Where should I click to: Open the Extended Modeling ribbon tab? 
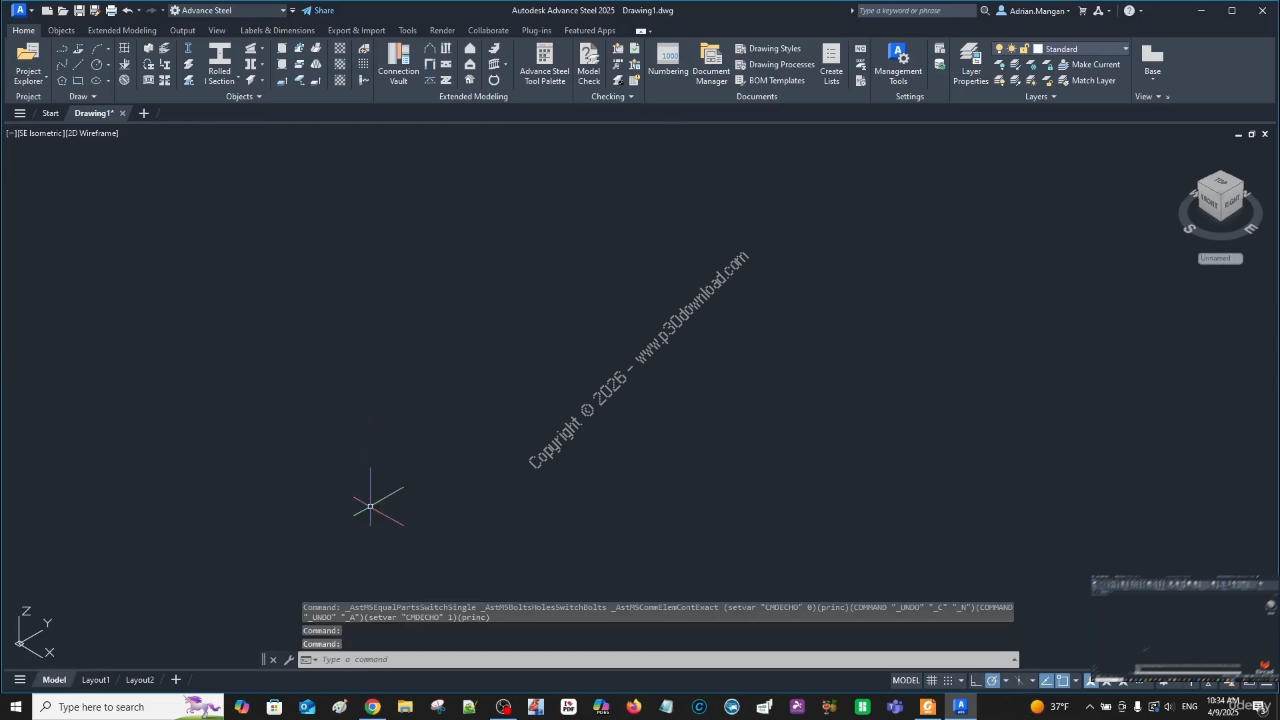[x=122, y=31]
